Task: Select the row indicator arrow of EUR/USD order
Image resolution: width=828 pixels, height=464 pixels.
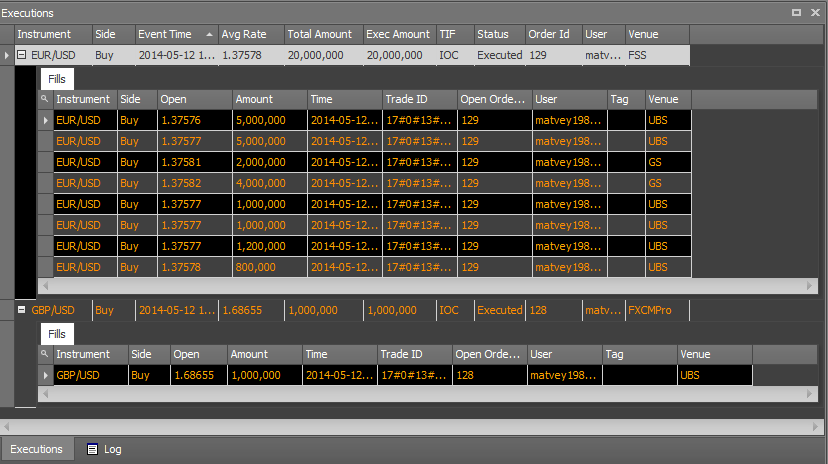Action: pos(6,55)
